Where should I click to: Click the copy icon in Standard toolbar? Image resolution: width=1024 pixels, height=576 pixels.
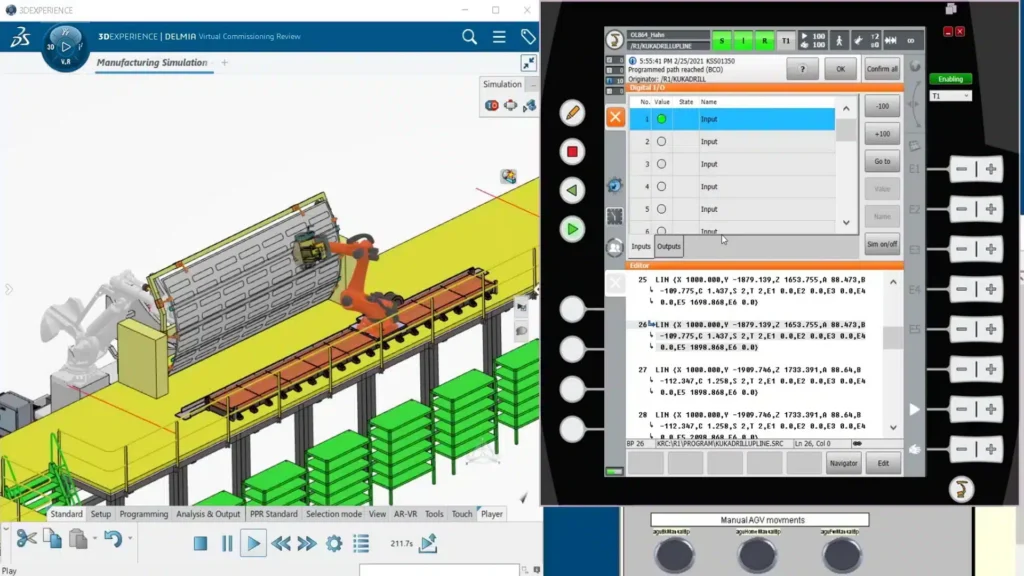click(54, 538)
